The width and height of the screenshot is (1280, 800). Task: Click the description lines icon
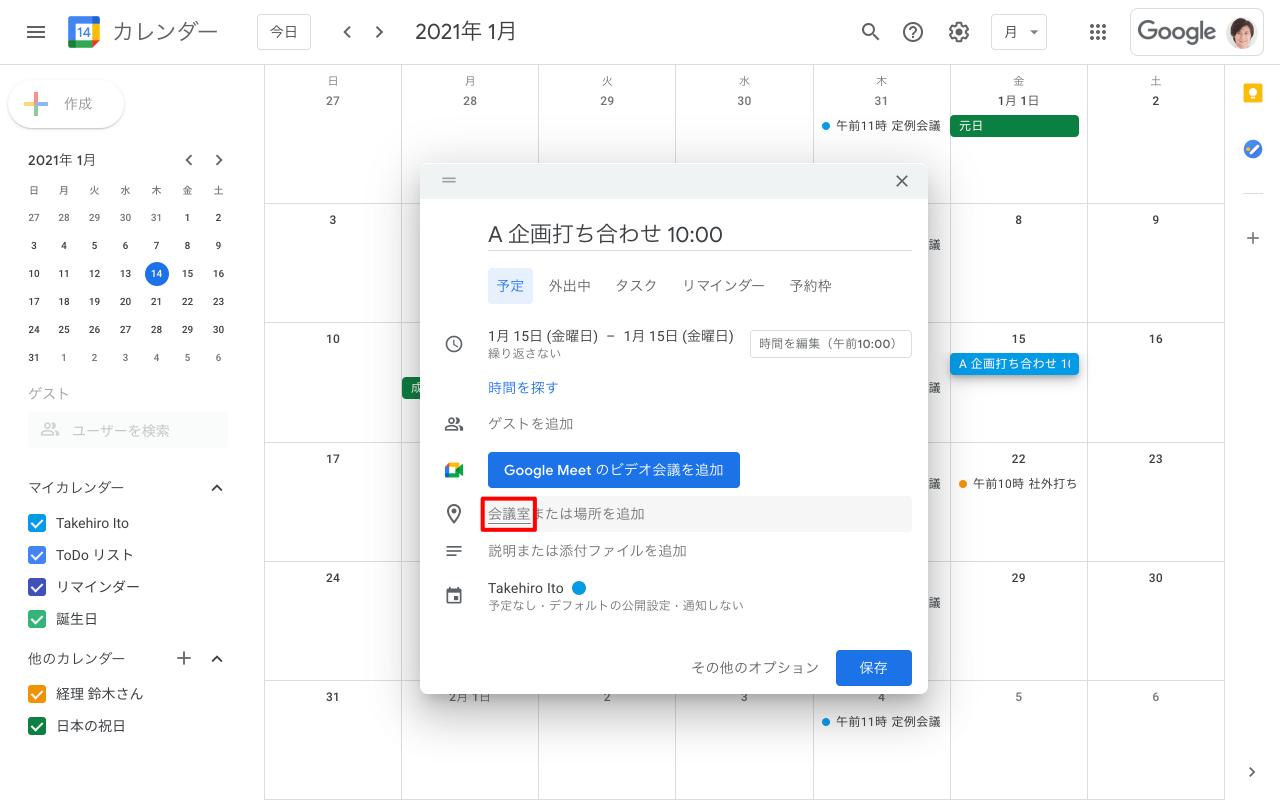tap(454, 551)
